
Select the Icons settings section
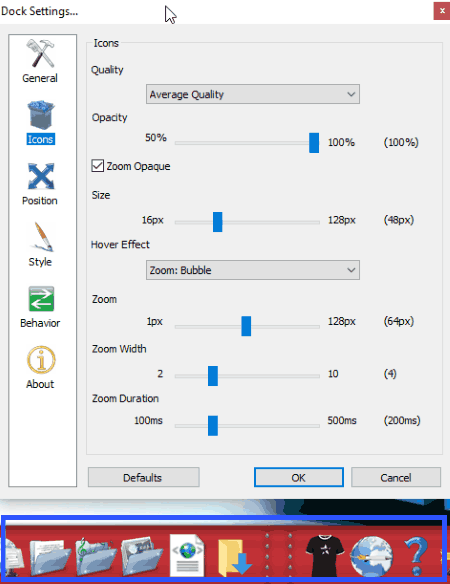(41, 123)
